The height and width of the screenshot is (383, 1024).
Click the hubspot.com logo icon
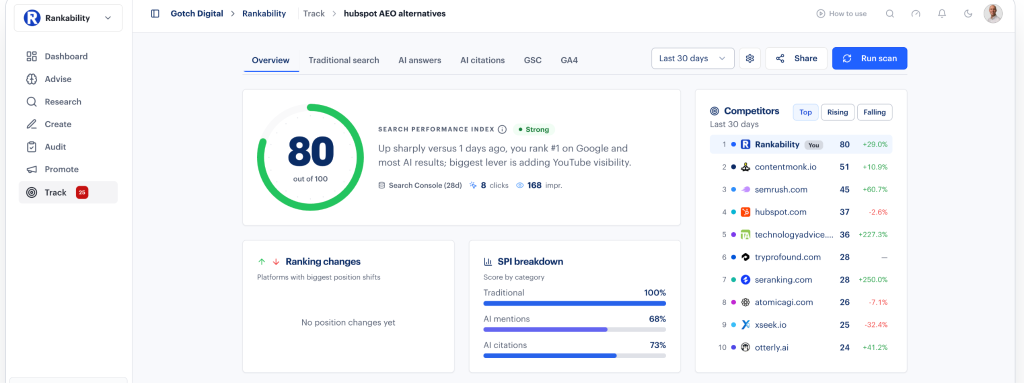[745, 212]
